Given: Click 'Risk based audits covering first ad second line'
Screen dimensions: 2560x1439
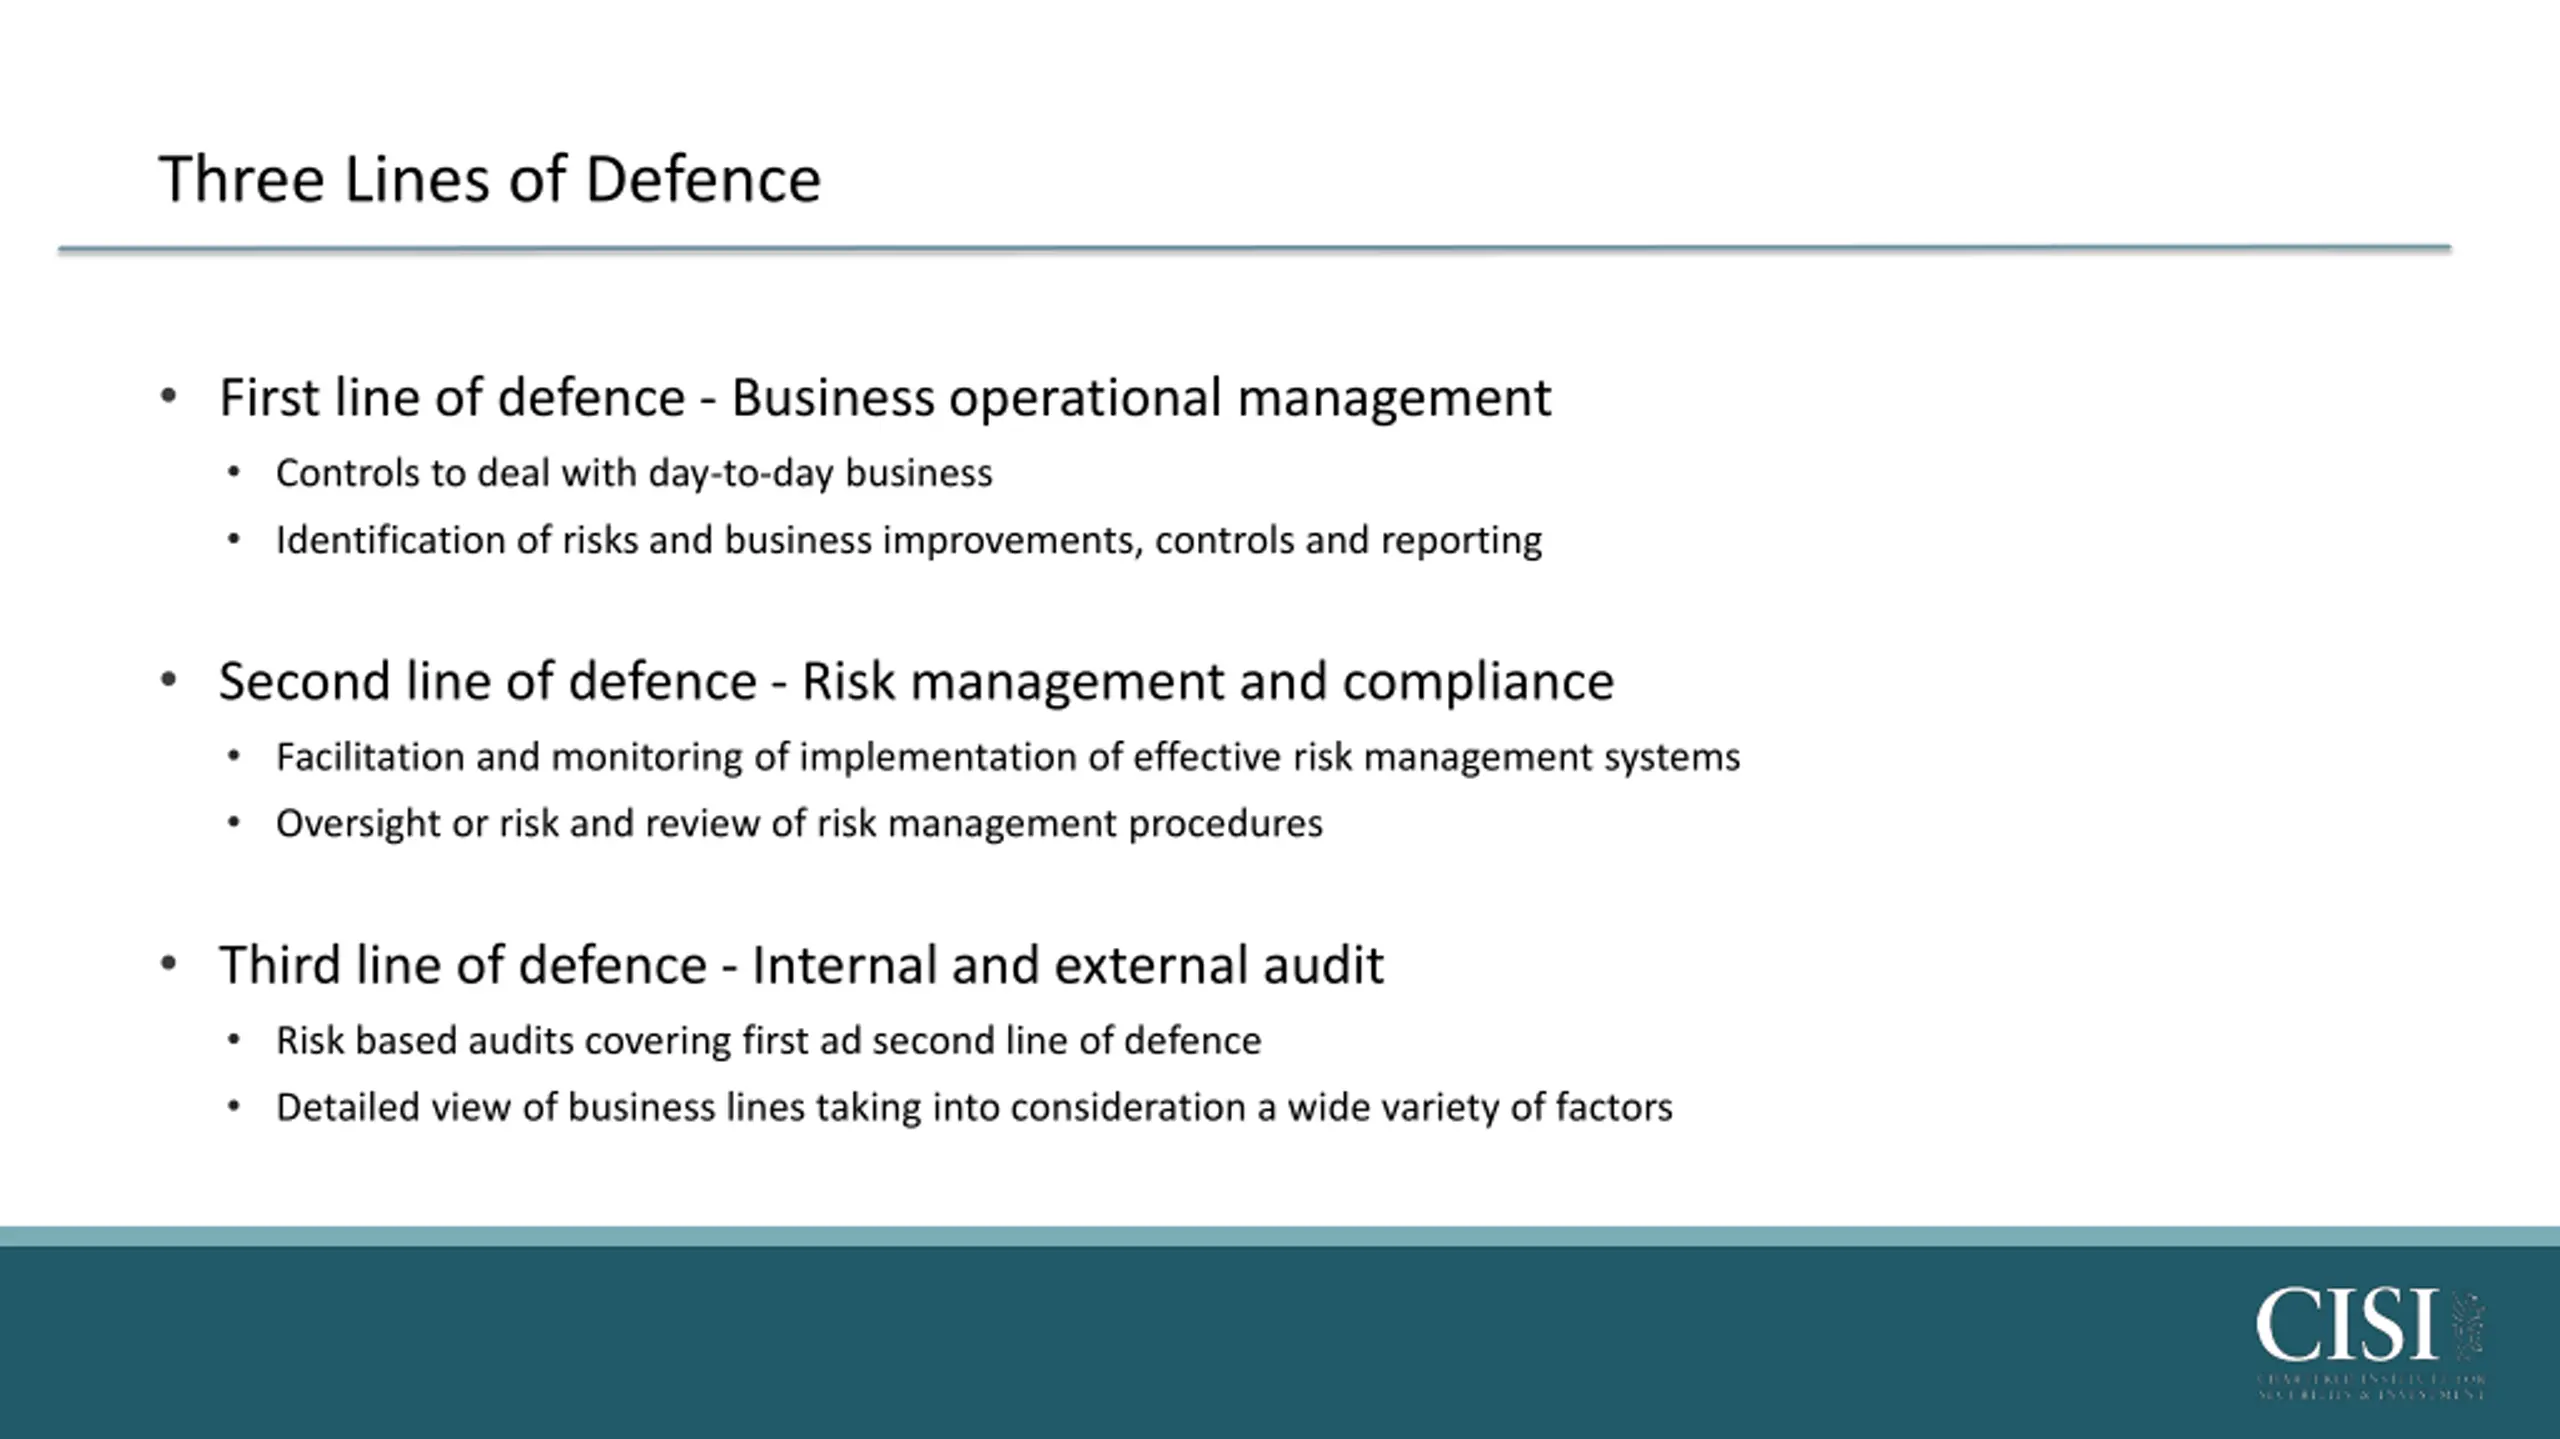Looking at the screenshot, I should coord(768,1041).
